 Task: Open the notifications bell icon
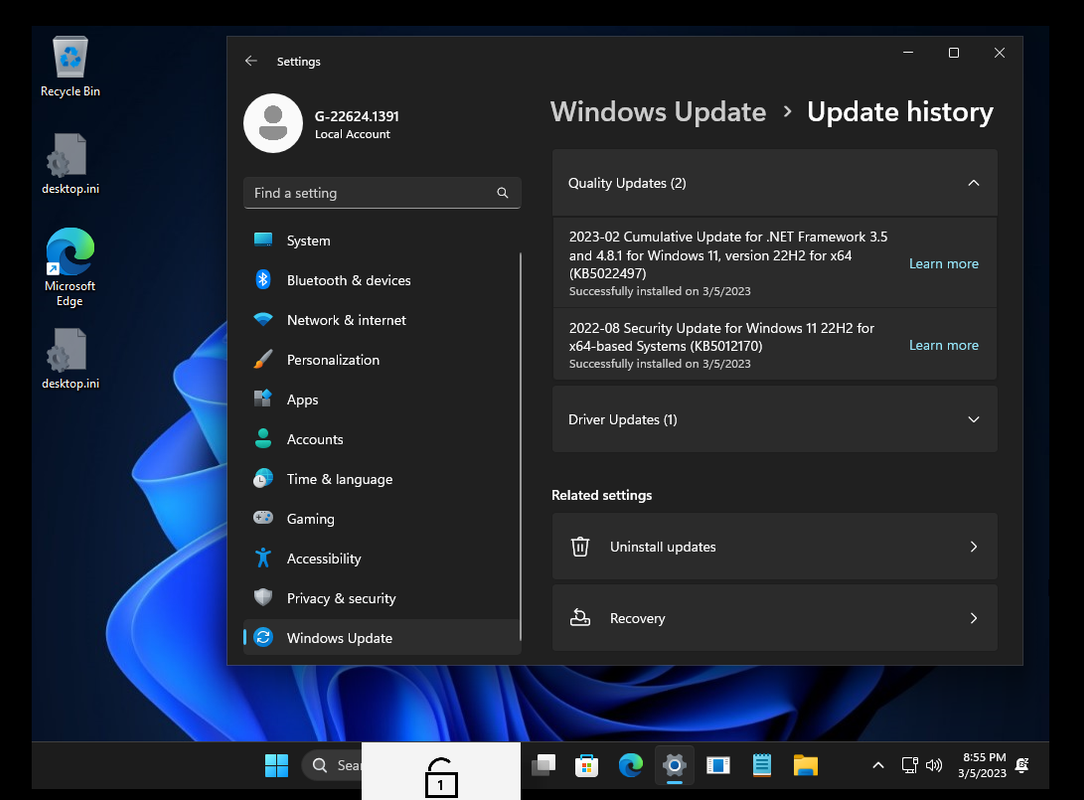coord(1022,765)
